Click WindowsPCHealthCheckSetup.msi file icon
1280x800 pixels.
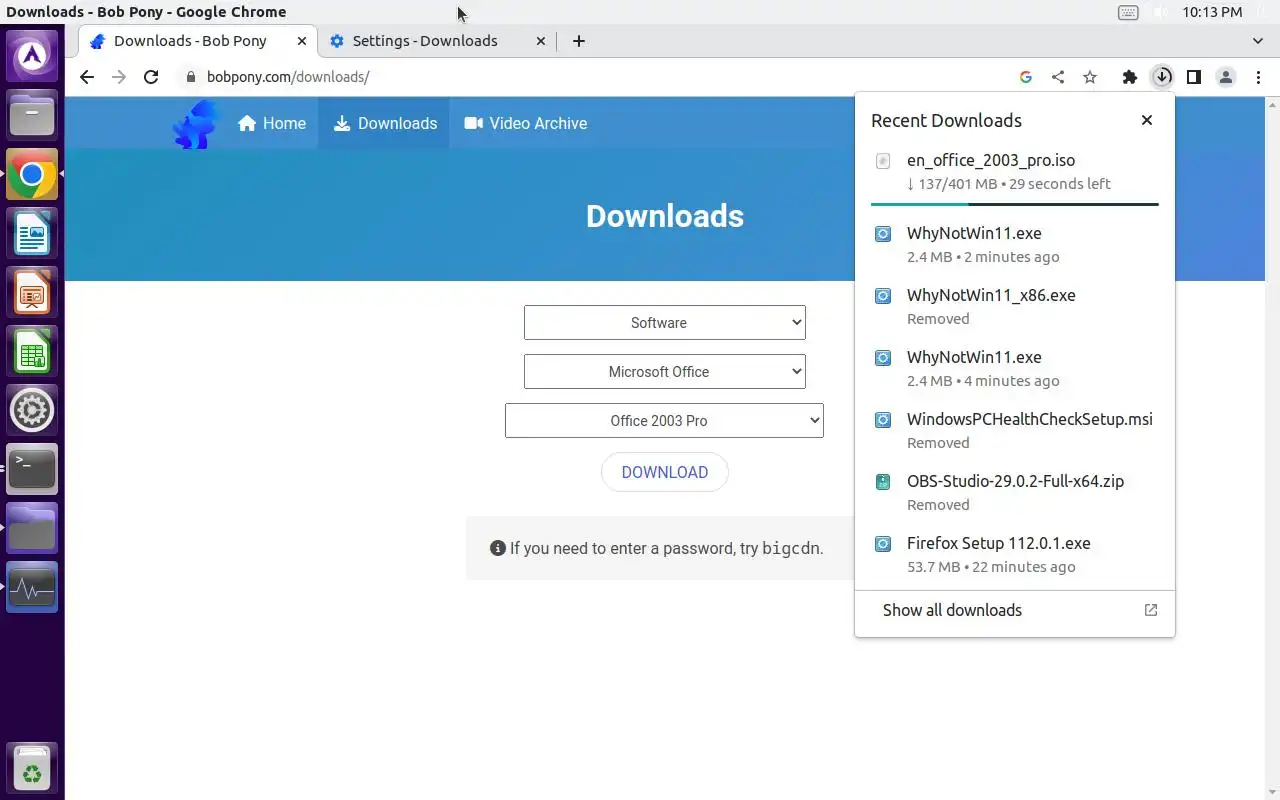pyautogui.click(x=883, y=420)
